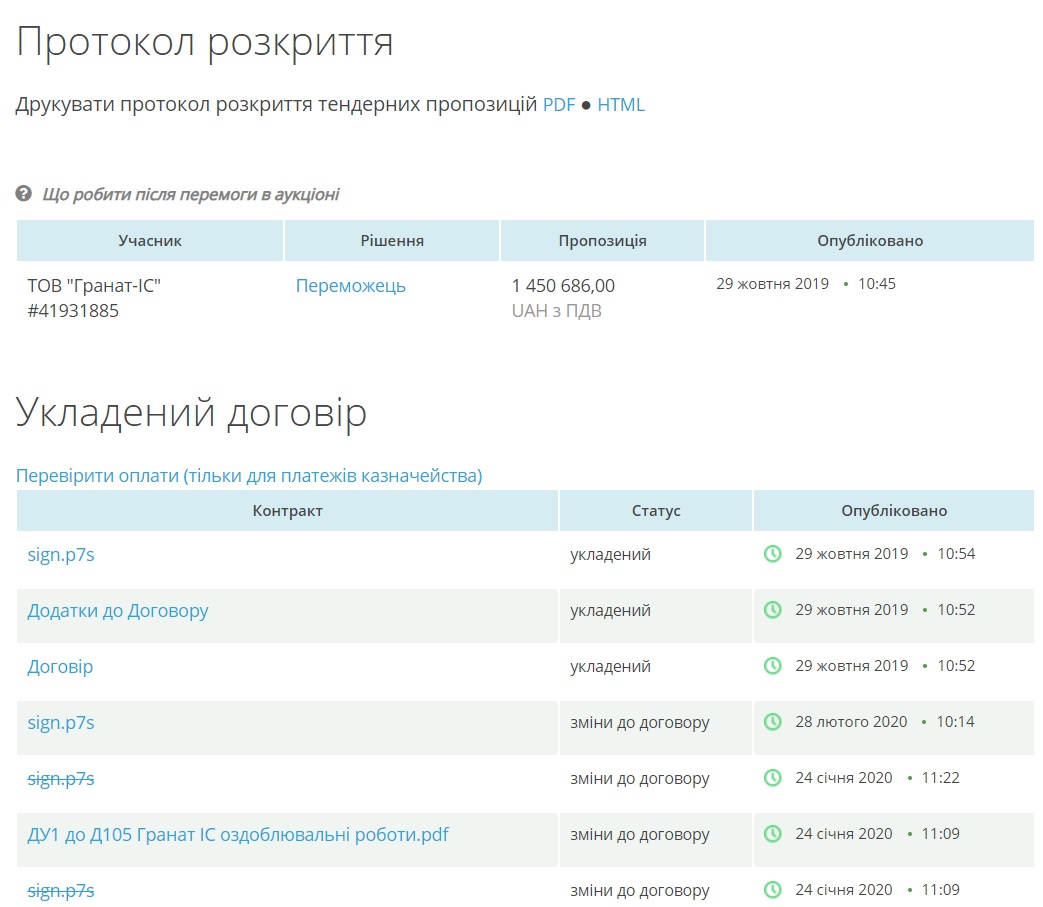The width and height of the screenshot is (1043, 907).
Task: Open ДУ1 до Д105 Гранат ІС pdf file
Action: (238, 834)
